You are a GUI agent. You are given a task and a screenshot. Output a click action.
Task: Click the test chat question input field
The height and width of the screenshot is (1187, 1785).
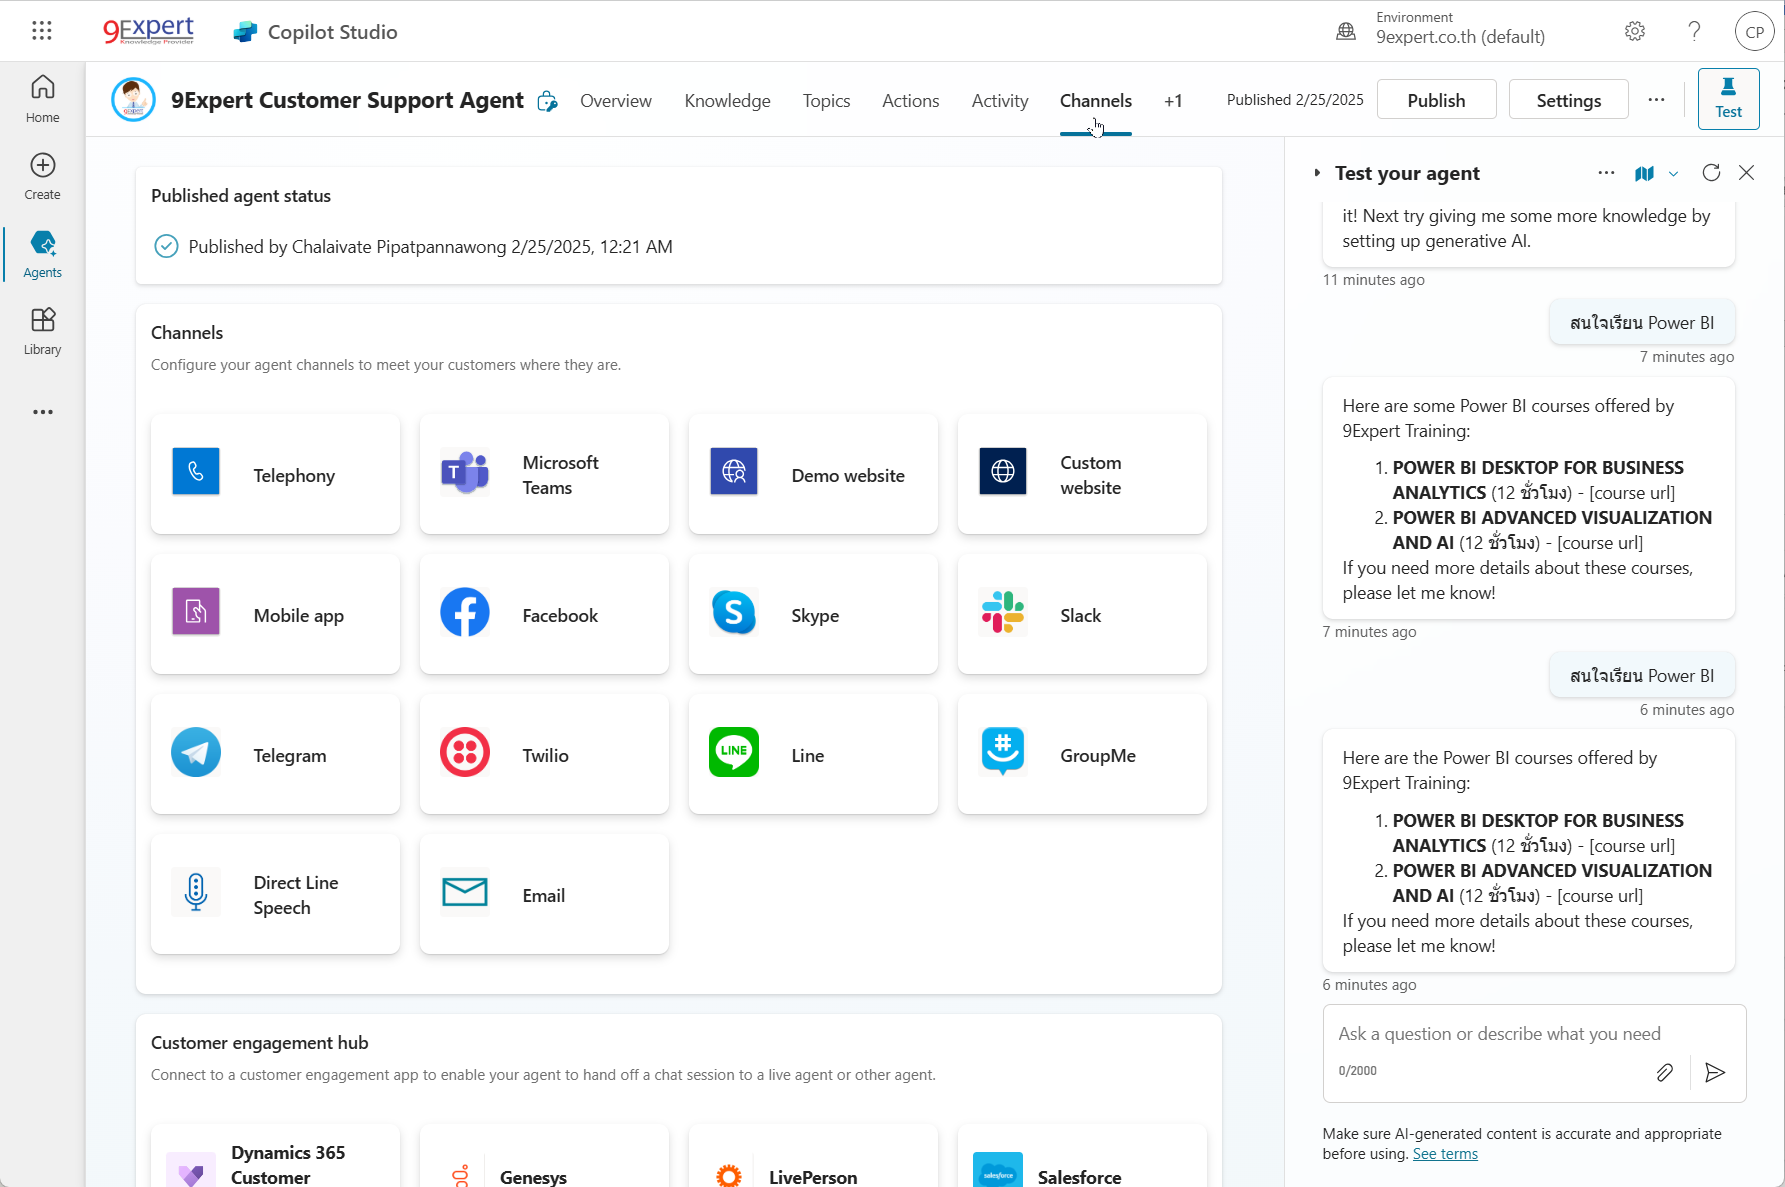[1500, 1034]
